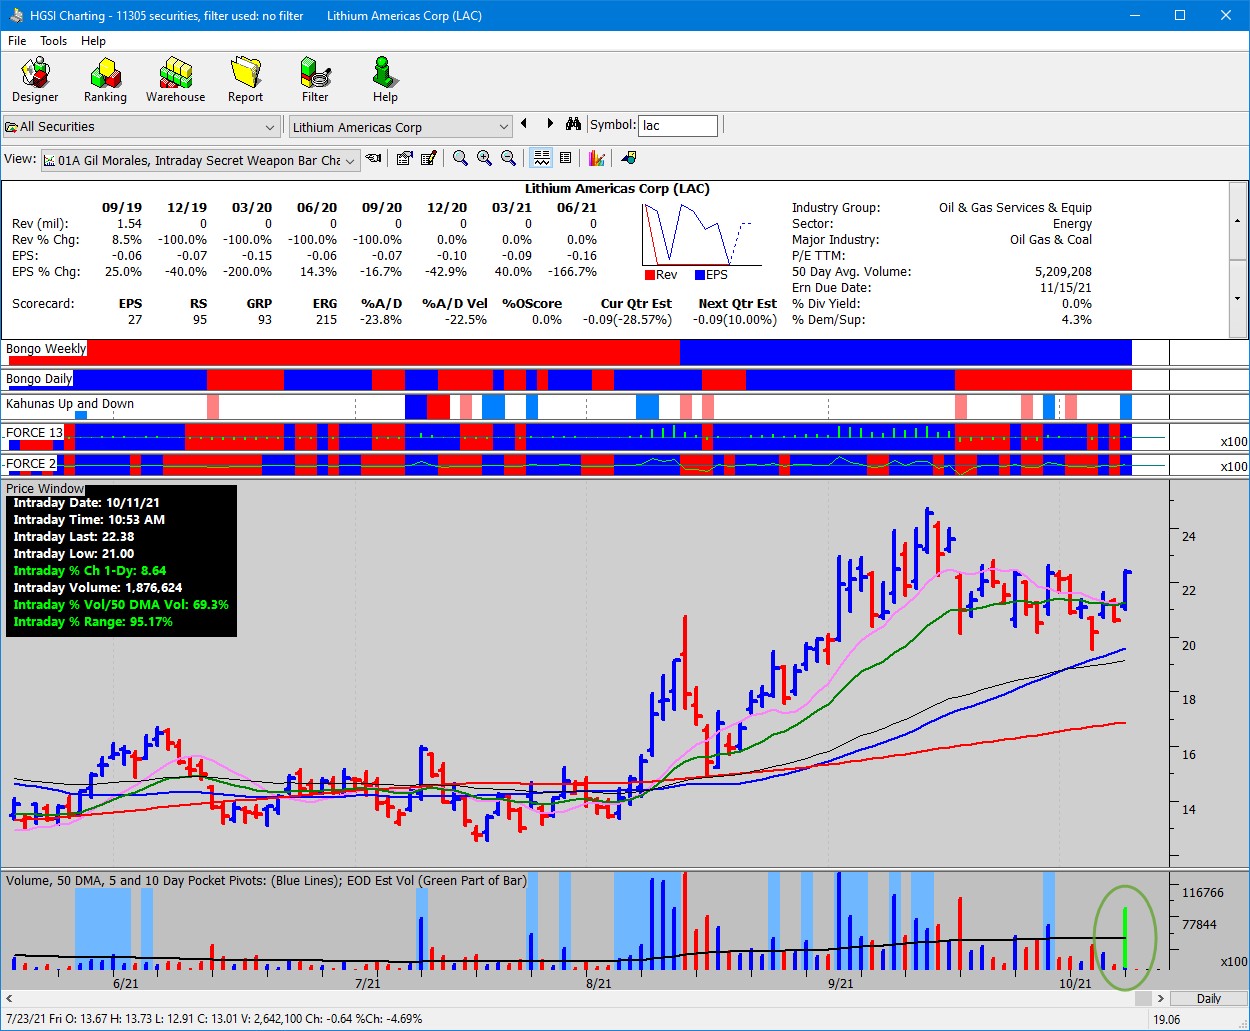Image resolution: width=1250 pixels, height=1031 pixels.
Task: Open the Help toolbar button
Action: 385,80
